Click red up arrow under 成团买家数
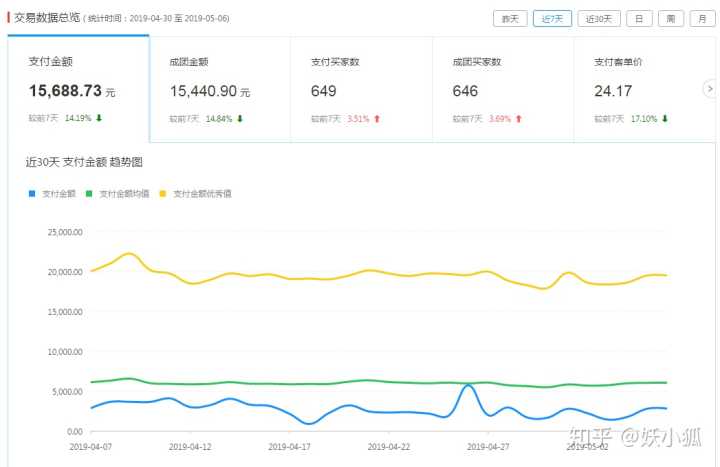This screenshot has height=467, width=720. click(x=518, y=118)
